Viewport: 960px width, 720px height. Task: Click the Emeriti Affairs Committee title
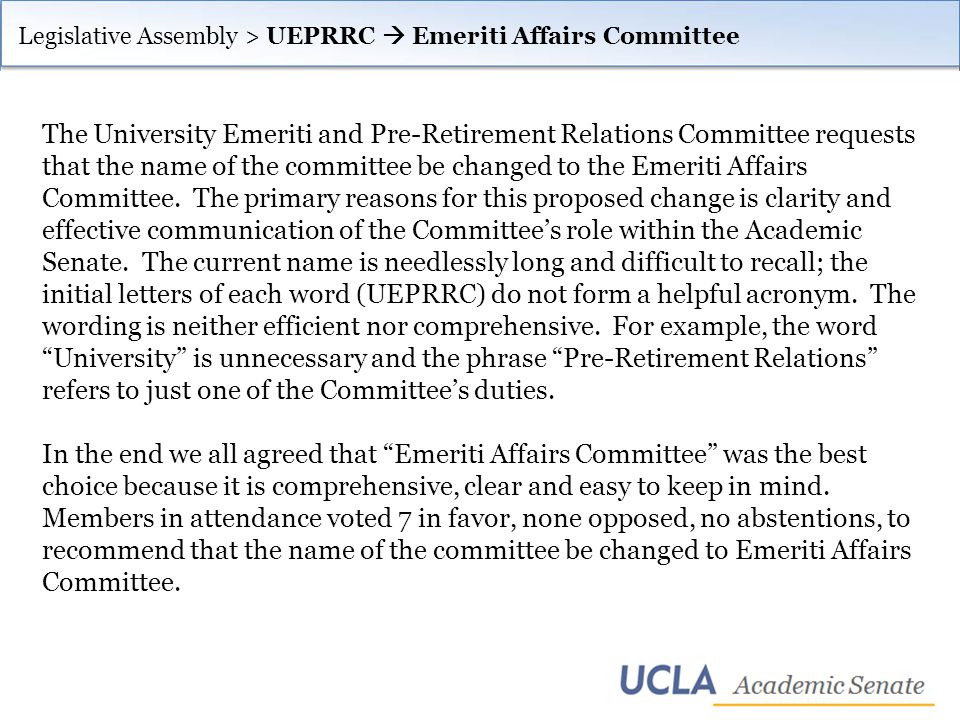point(576,36)
